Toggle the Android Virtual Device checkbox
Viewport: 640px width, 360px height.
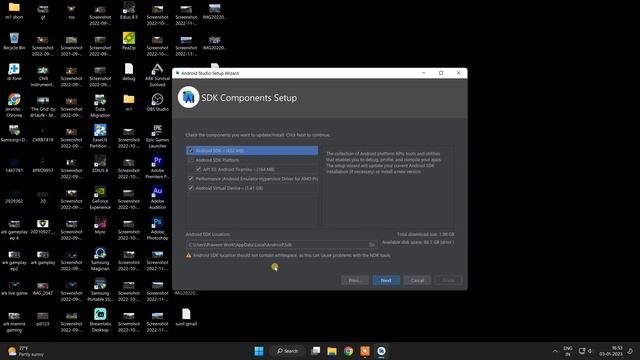pos(191,188)
